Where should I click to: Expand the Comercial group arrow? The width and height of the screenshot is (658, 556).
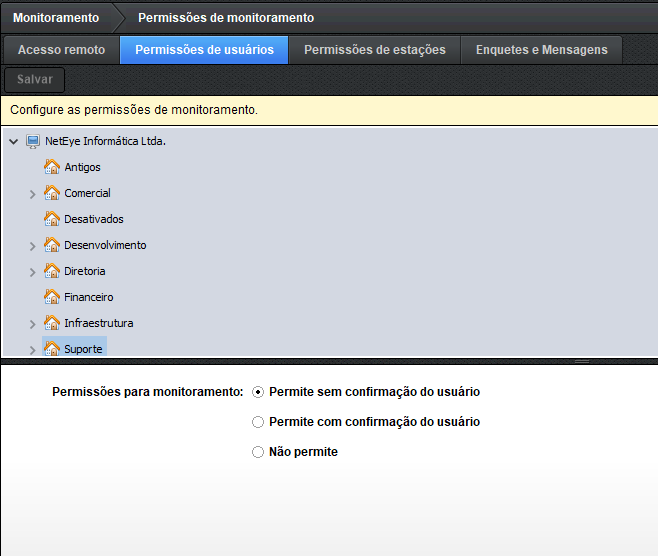[33, 194]
